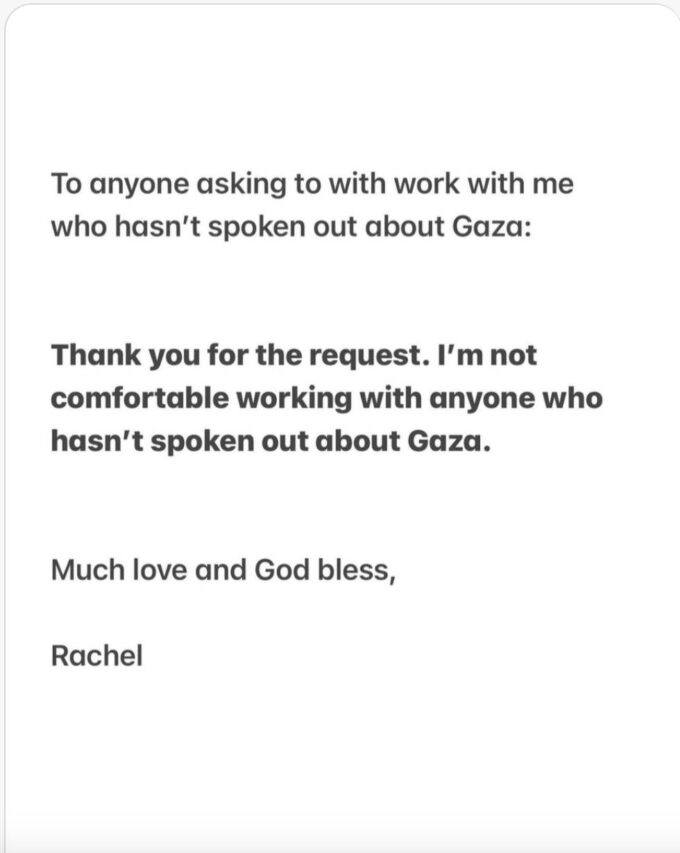The height and width of the screenshot is (853, 680).
Task: Click the bold word 'working'
Action: (294, 399)
